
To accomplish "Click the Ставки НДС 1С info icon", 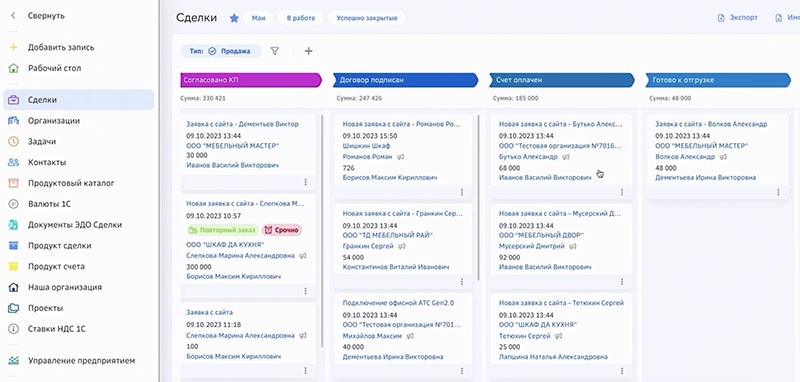I will tap(13, 329).
